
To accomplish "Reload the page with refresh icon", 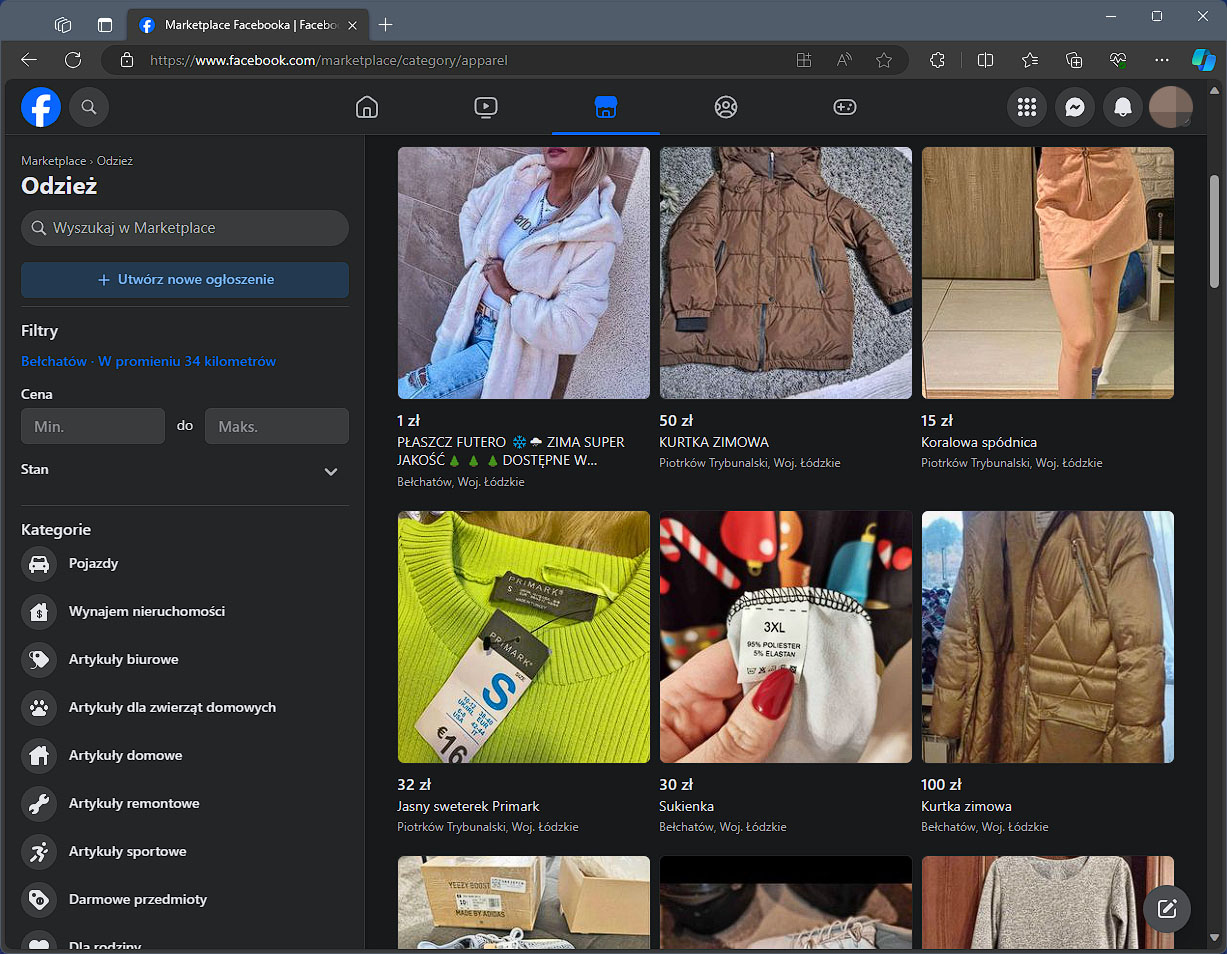I will pyautogui.click(x=73, y=60).
